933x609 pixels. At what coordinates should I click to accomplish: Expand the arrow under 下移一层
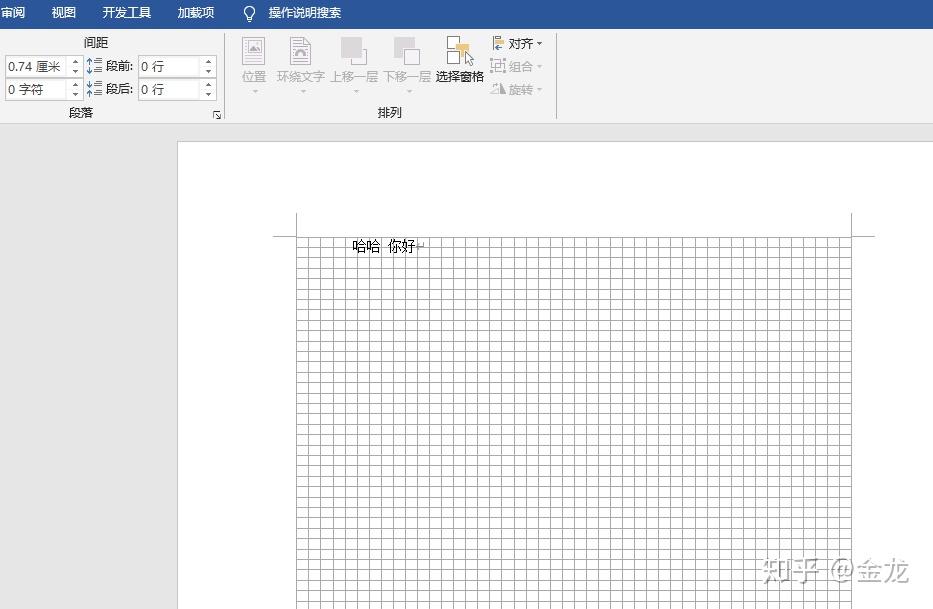(x=409, y=91)
